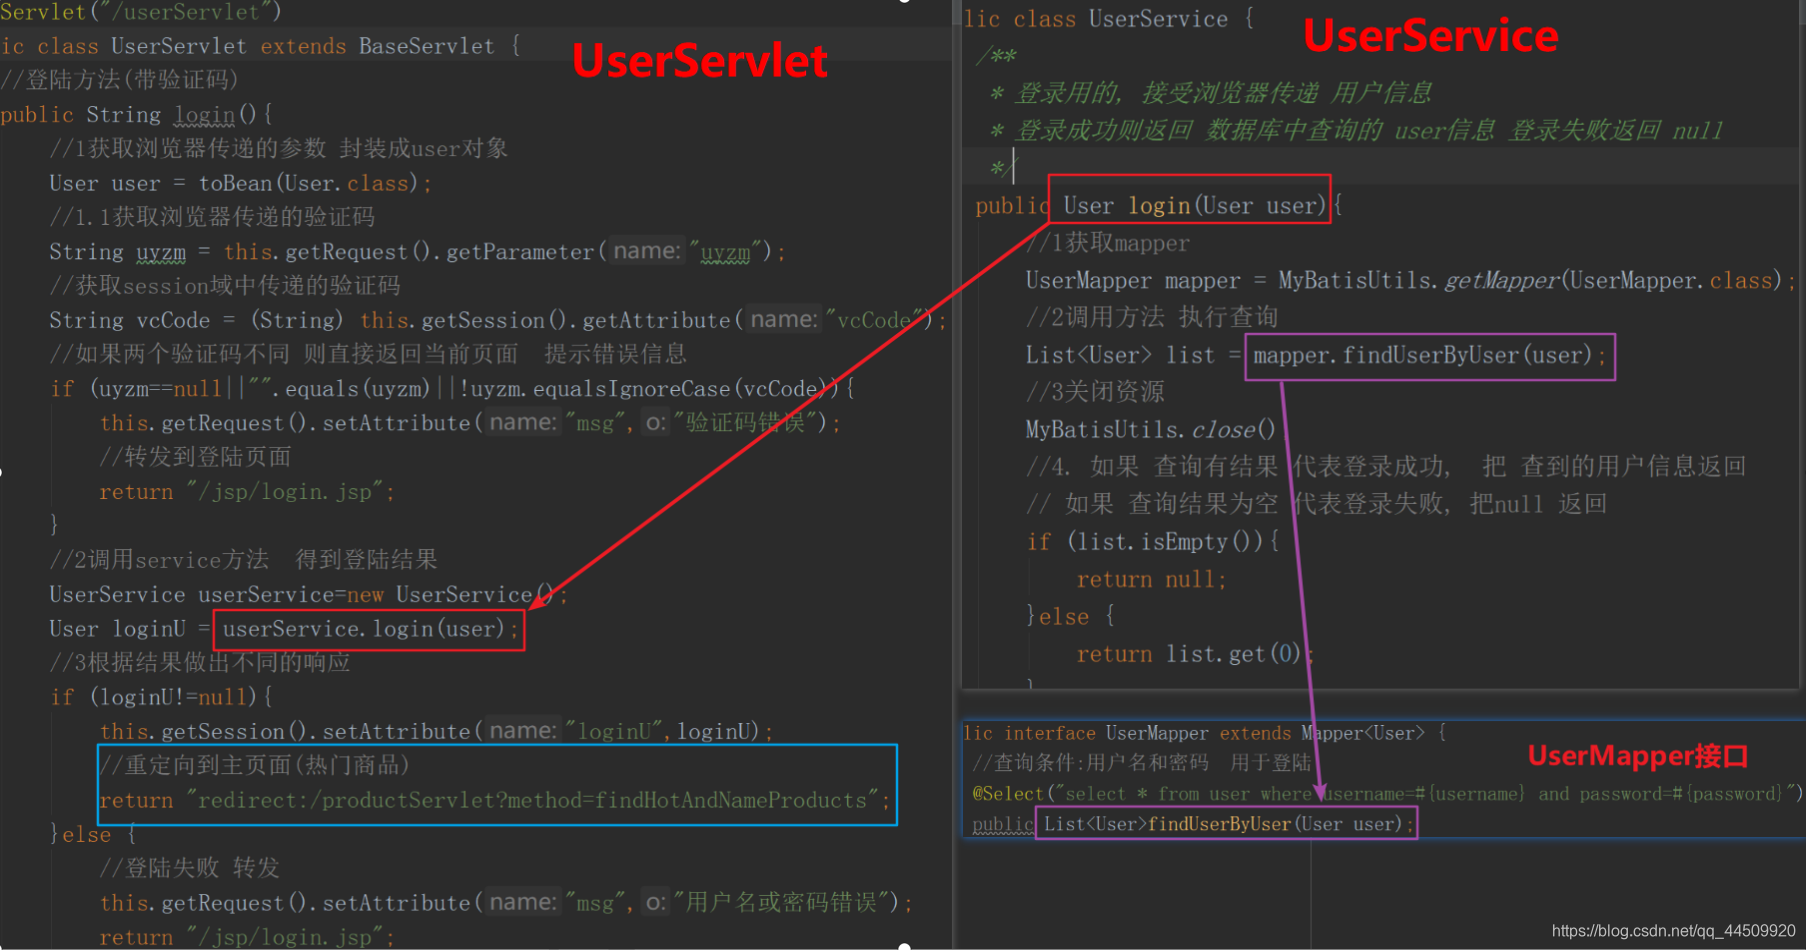Click the 'UserMapper mapper = MyBatisUtils.getMapper' line
The width and height of the screenshot is (1806, 950).
1410,280
